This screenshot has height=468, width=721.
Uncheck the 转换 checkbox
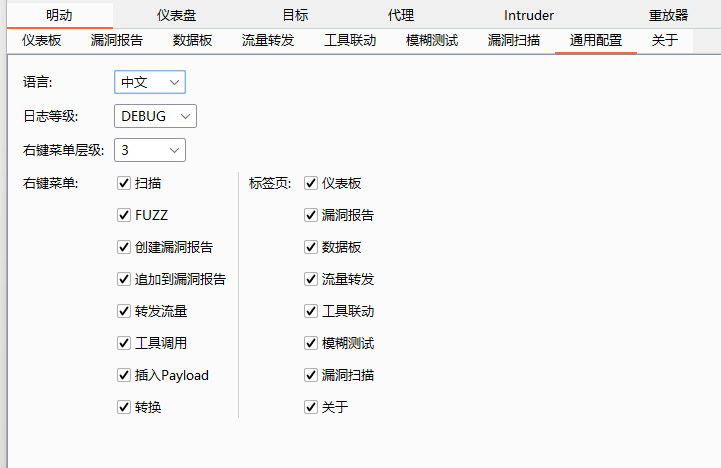[124, 407]
